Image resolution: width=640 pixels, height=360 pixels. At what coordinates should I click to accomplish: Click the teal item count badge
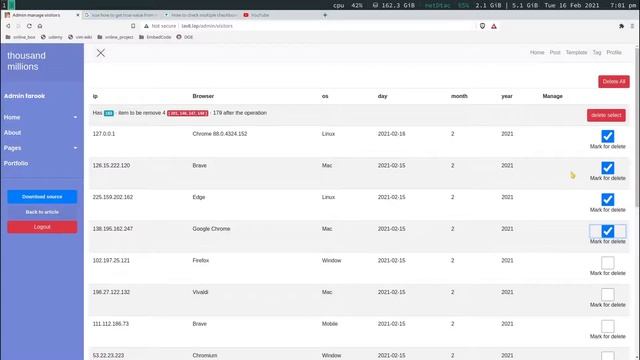click(109, 113)
